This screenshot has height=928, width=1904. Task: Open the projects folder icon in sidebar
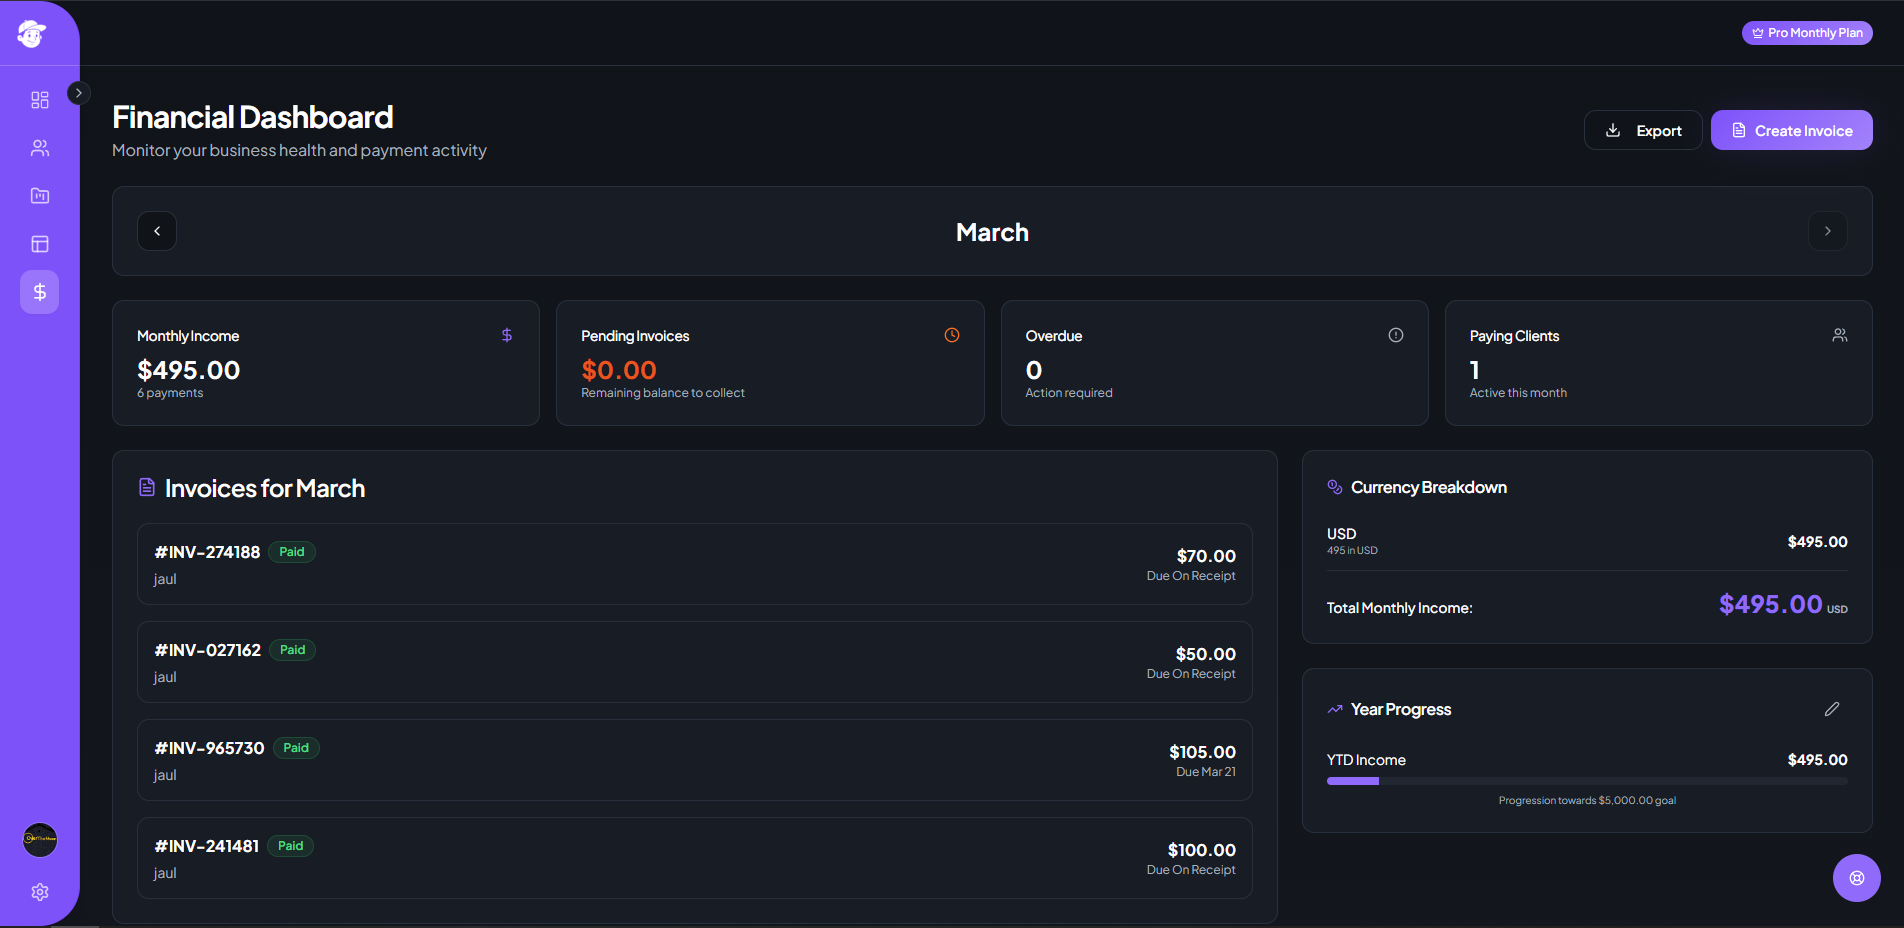[40, 196]
